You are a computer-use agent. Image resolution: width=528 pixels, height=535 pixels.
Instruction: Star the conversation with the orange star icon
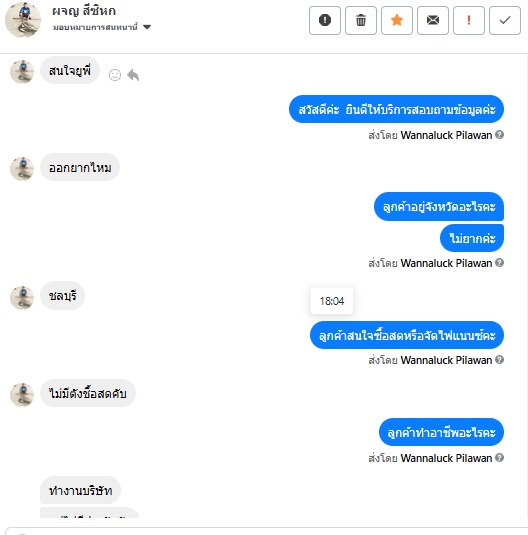(x=397, y=20)
